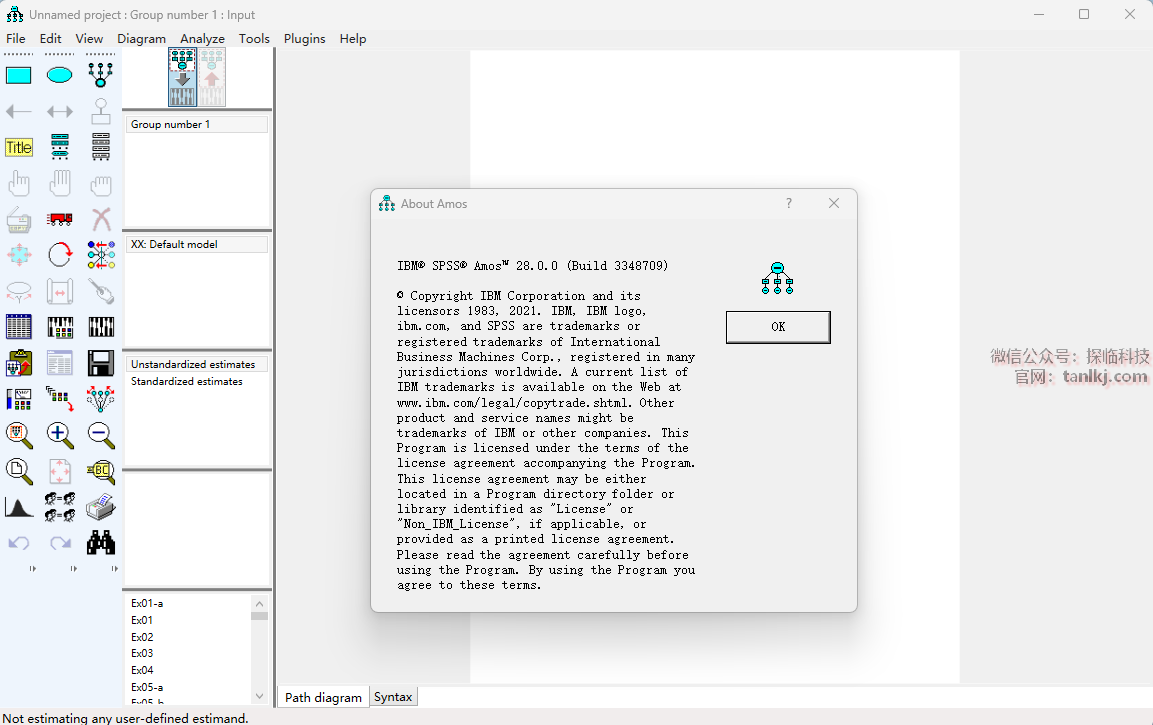The height and width of the screenshot is (725, 1153).
Task: Click the bell curve degrees of freedom icon
Action: 18,507
